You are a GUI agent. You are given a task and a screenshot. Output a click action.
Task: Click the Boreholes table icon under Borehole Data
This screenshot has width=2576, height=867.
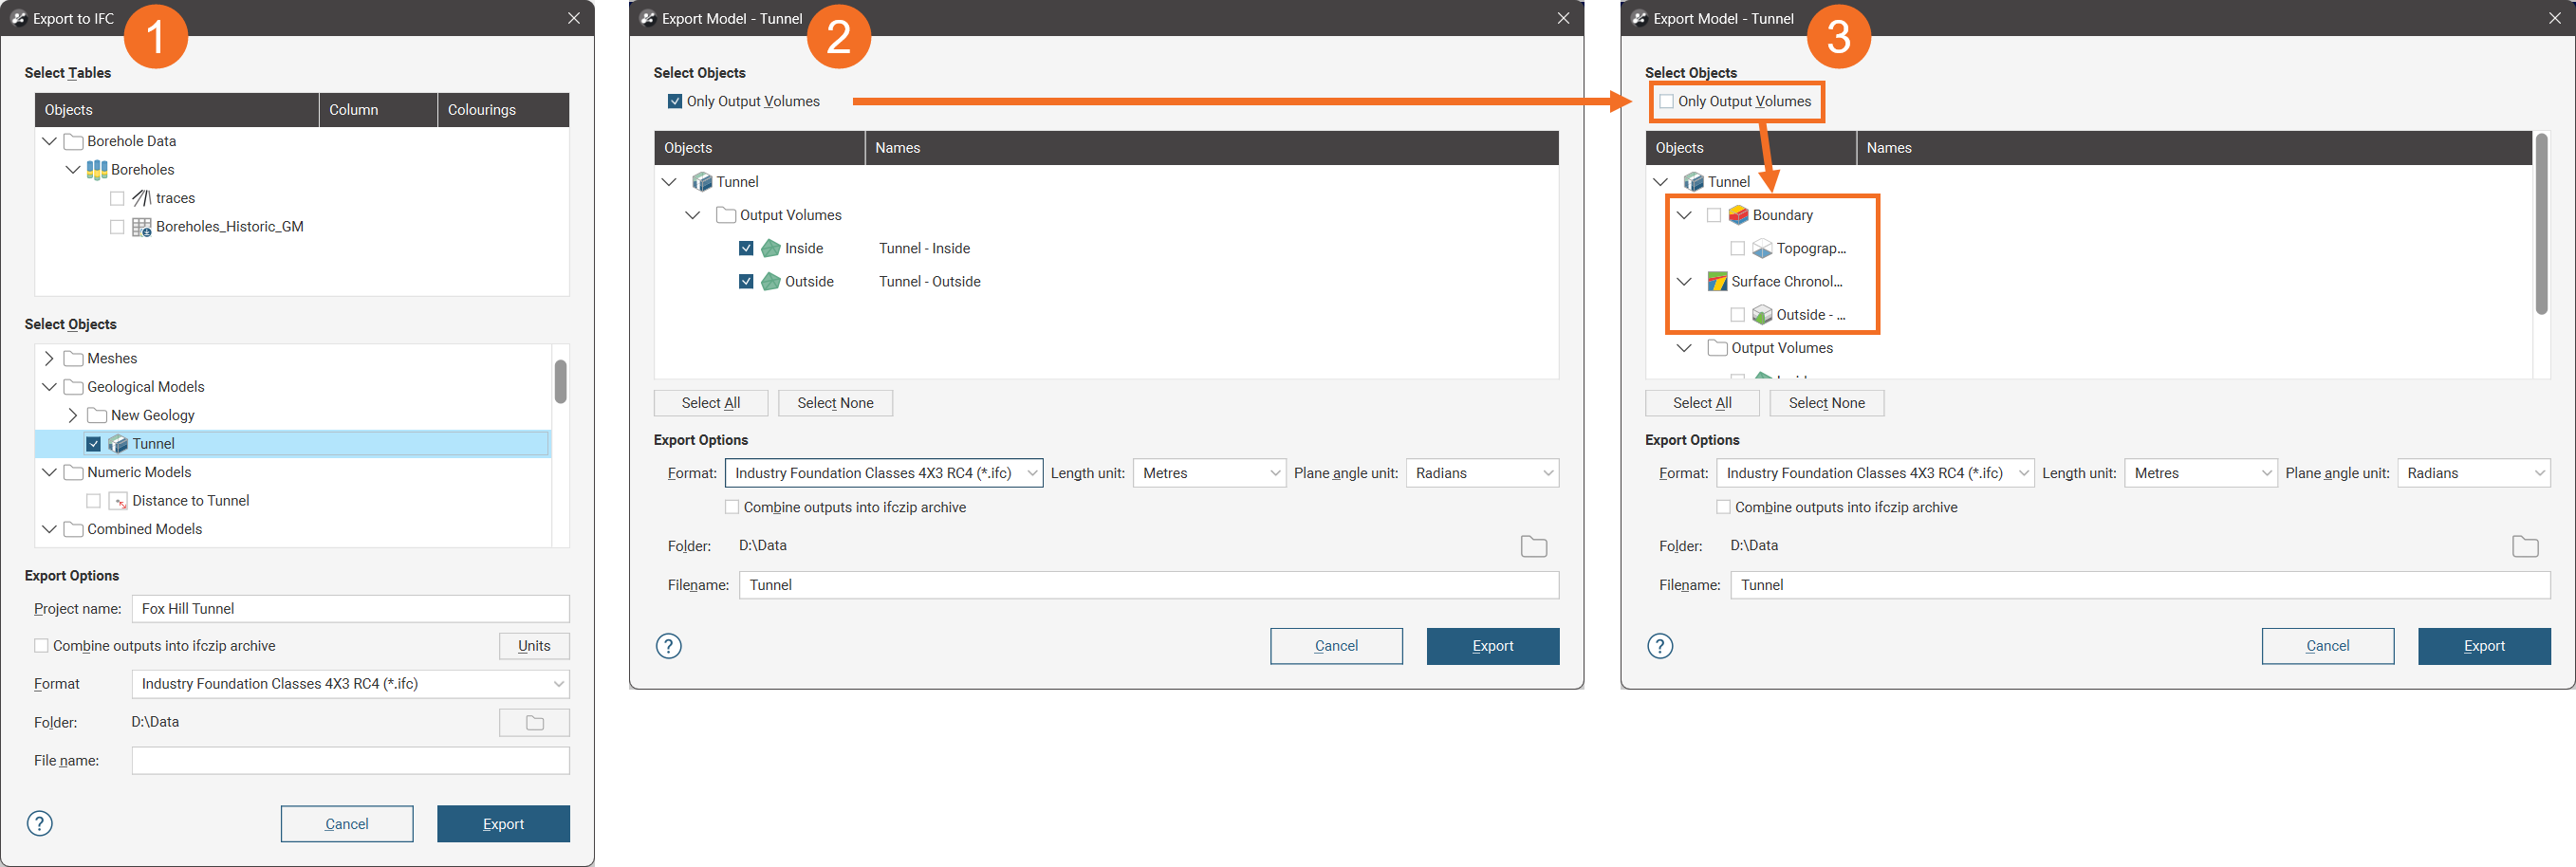(x=96, y=170)
